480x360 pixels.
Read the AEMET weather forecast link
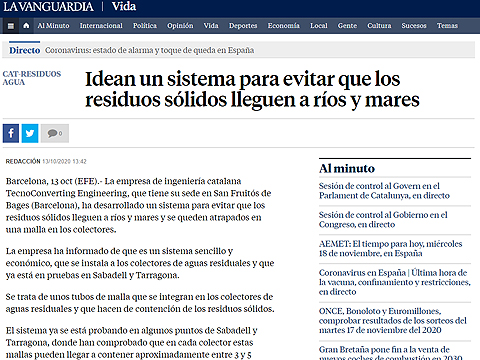click(390, 249)
